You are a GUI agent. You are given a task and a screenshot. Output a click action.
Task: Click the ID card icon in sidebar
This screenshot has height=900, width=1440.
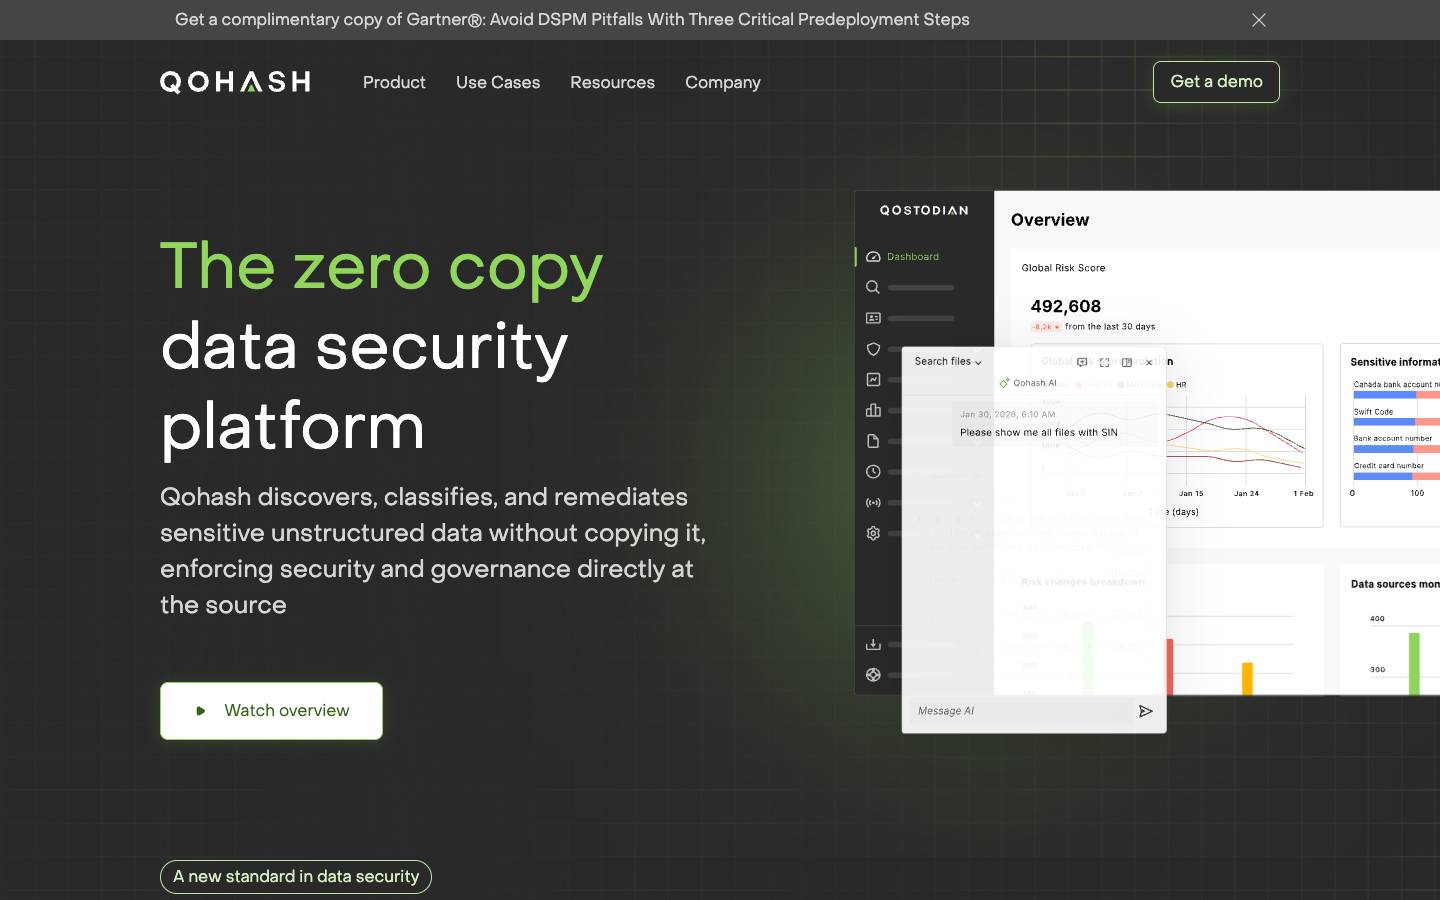pyautogui.click(x=873, y=318)
